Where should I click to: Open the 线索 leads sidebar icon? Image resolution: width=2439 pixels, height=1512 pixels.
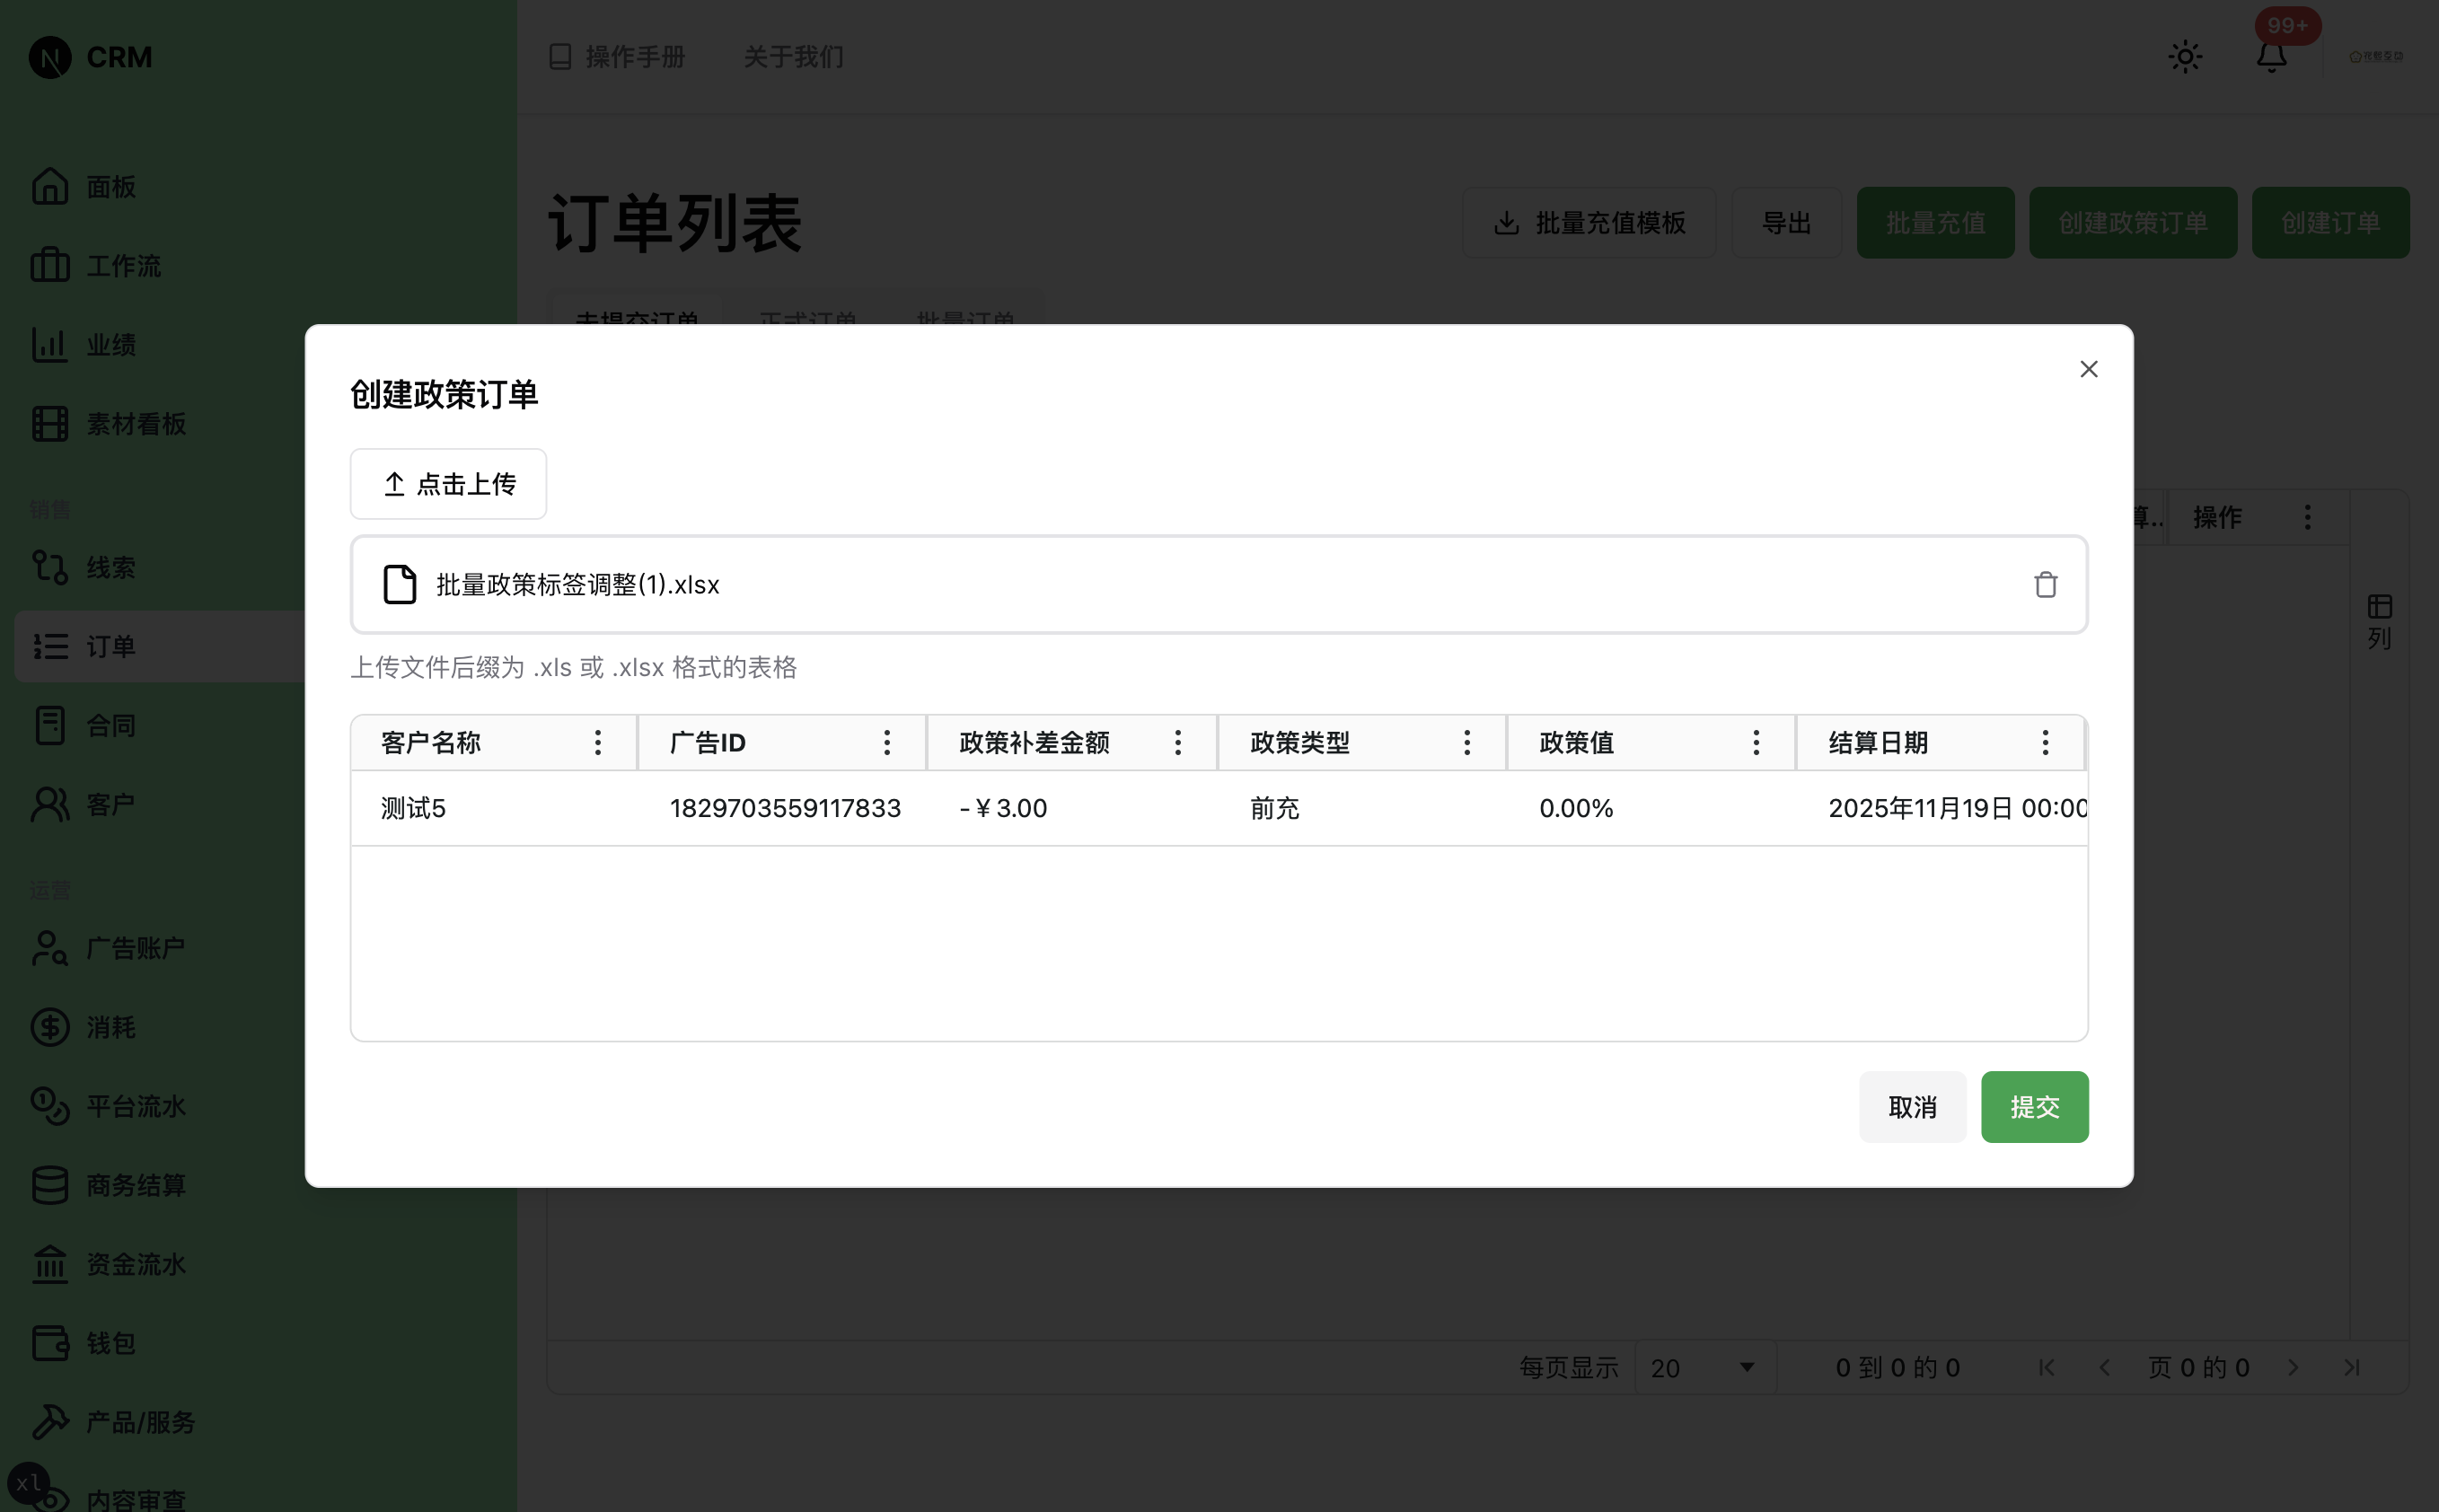pos(51,567)
